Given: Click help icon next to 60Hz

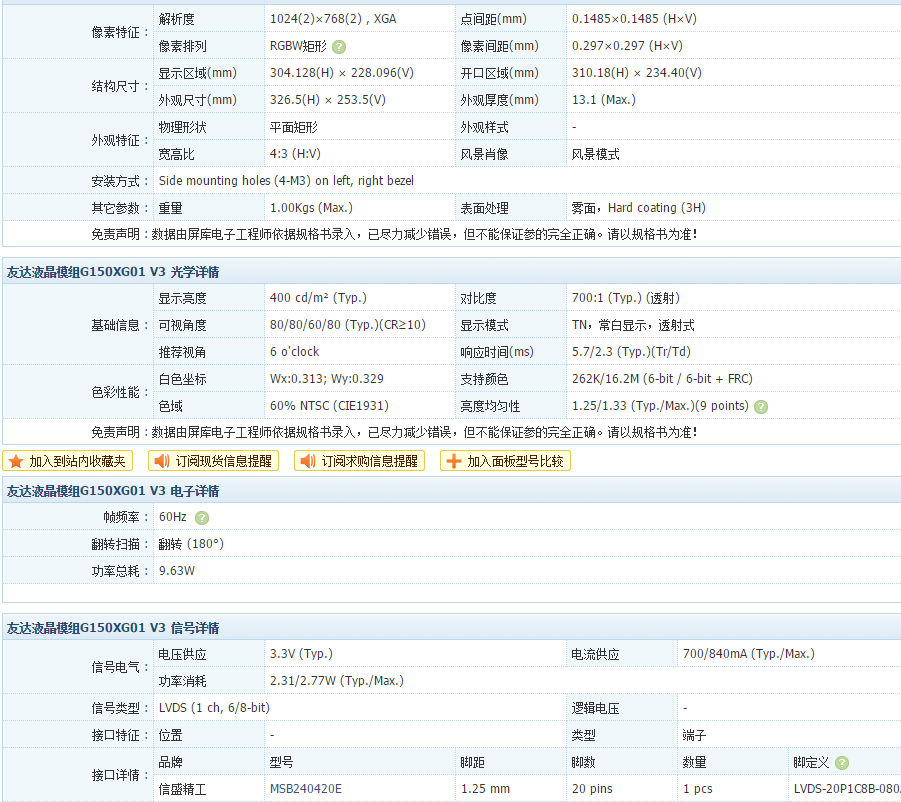Looking at the screenshot, I should click(202, 518).
